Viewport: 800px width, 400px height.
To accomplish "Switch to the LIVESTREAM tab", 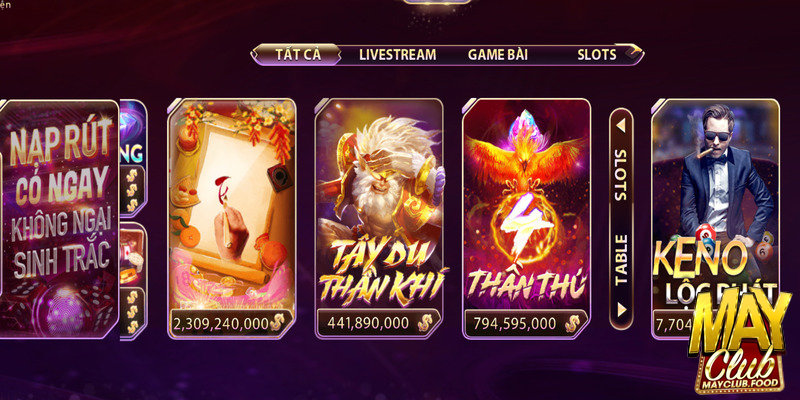I will click(397, 55).
